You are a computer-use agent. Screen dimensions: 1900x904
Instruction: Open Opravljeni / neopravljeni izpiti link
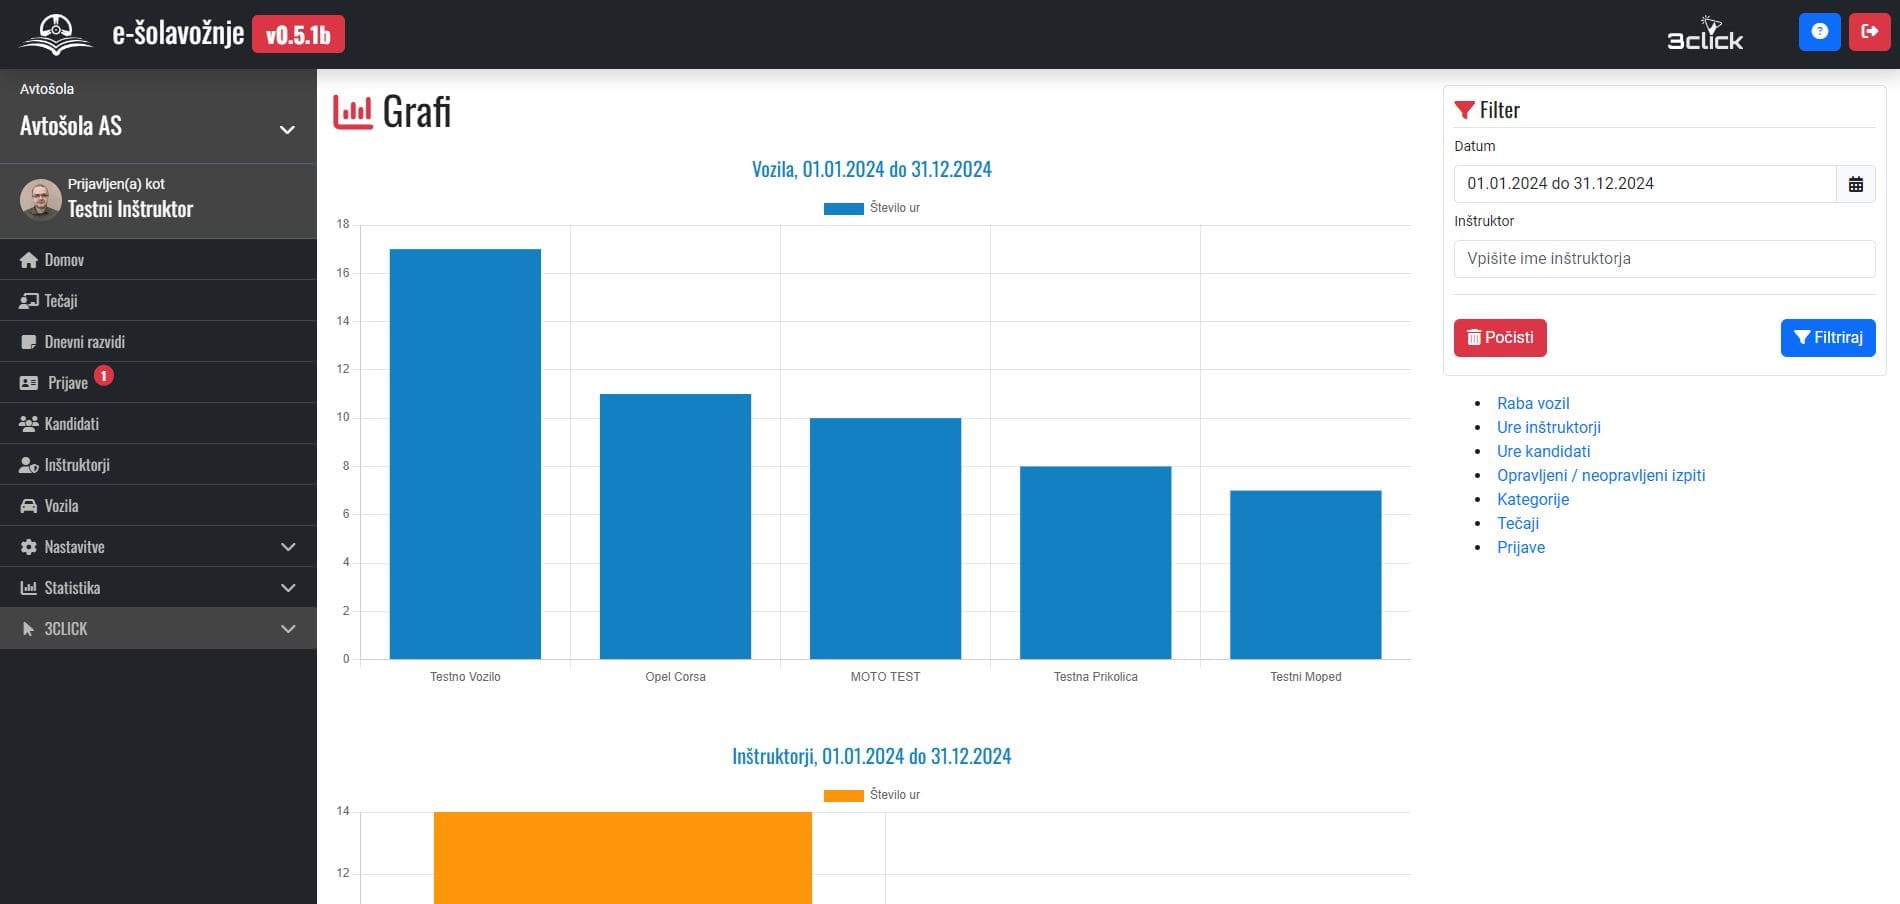pyautogui.click(x=1601, y=475)
